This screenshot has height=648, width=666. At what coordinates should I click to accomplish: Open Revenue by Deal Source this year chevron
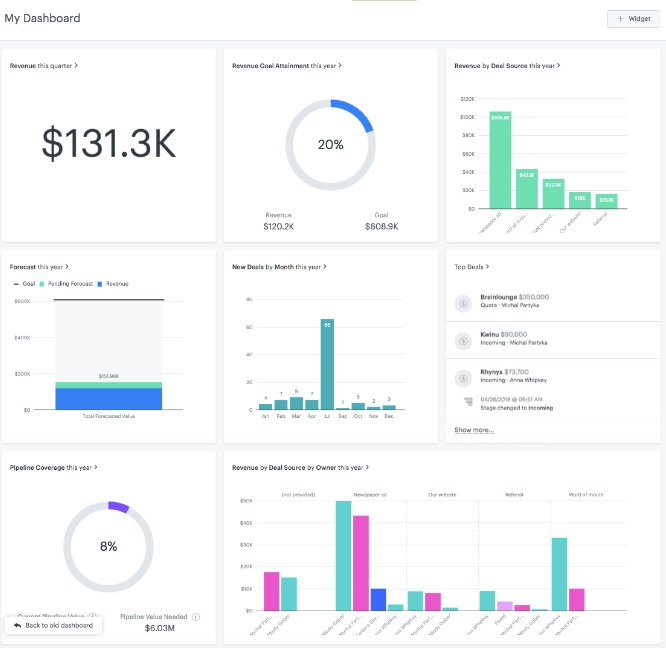559,65
